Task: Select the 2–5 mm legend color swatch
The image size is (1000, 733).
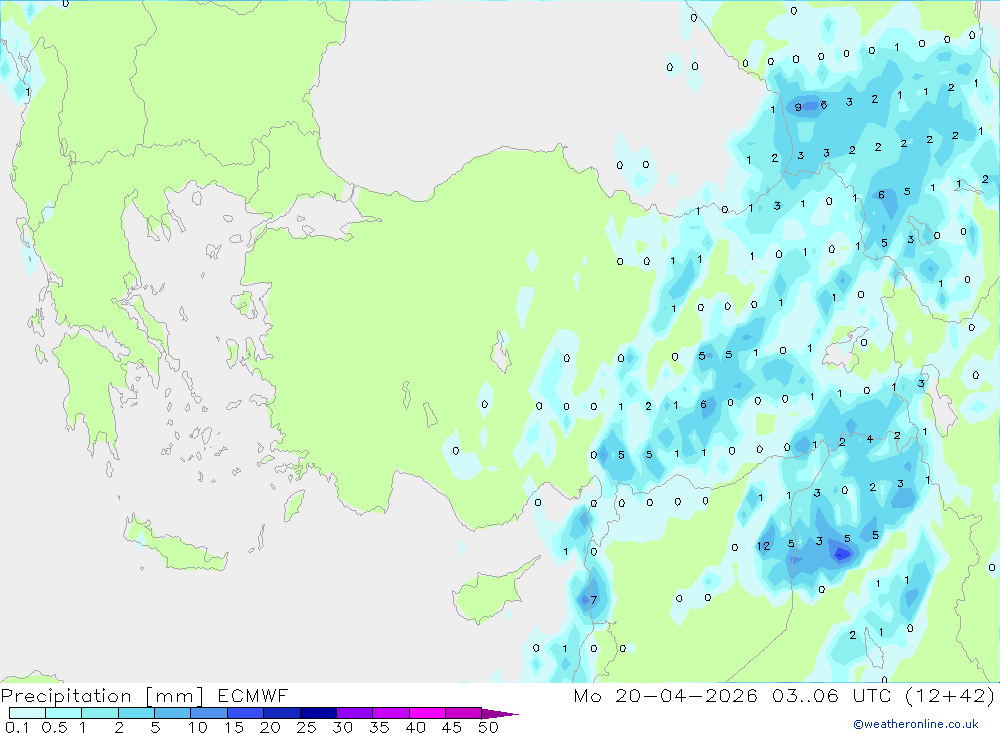Action: (136, 713)
